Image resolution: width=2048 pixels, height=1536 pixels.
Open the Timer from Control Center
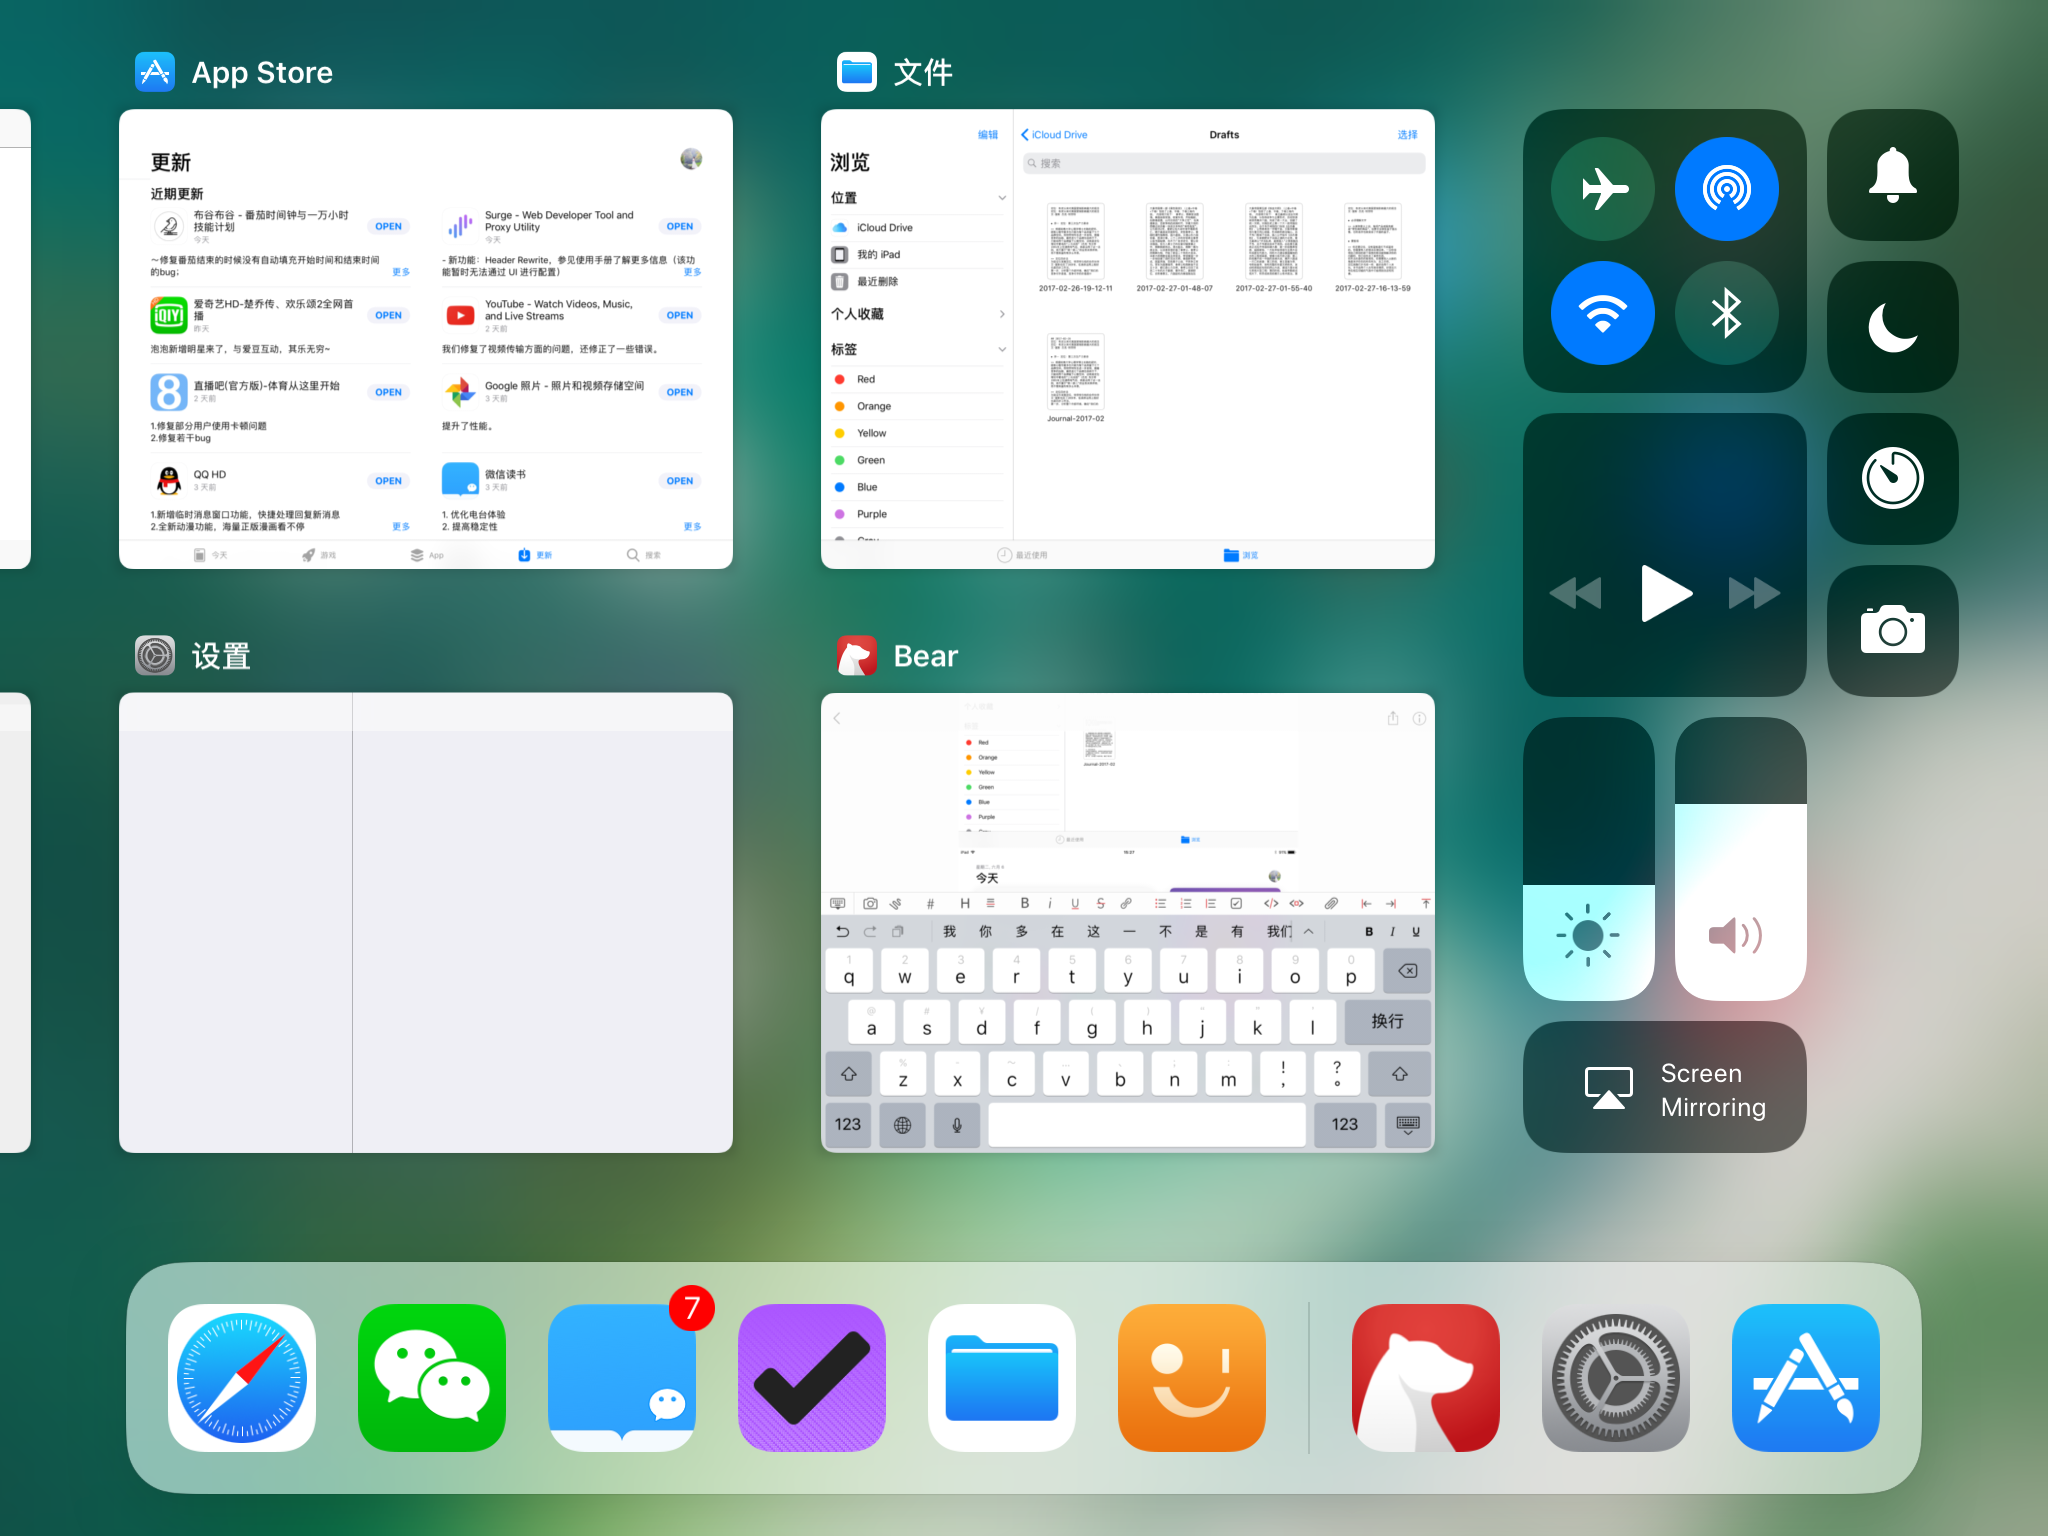point(1892,479)
